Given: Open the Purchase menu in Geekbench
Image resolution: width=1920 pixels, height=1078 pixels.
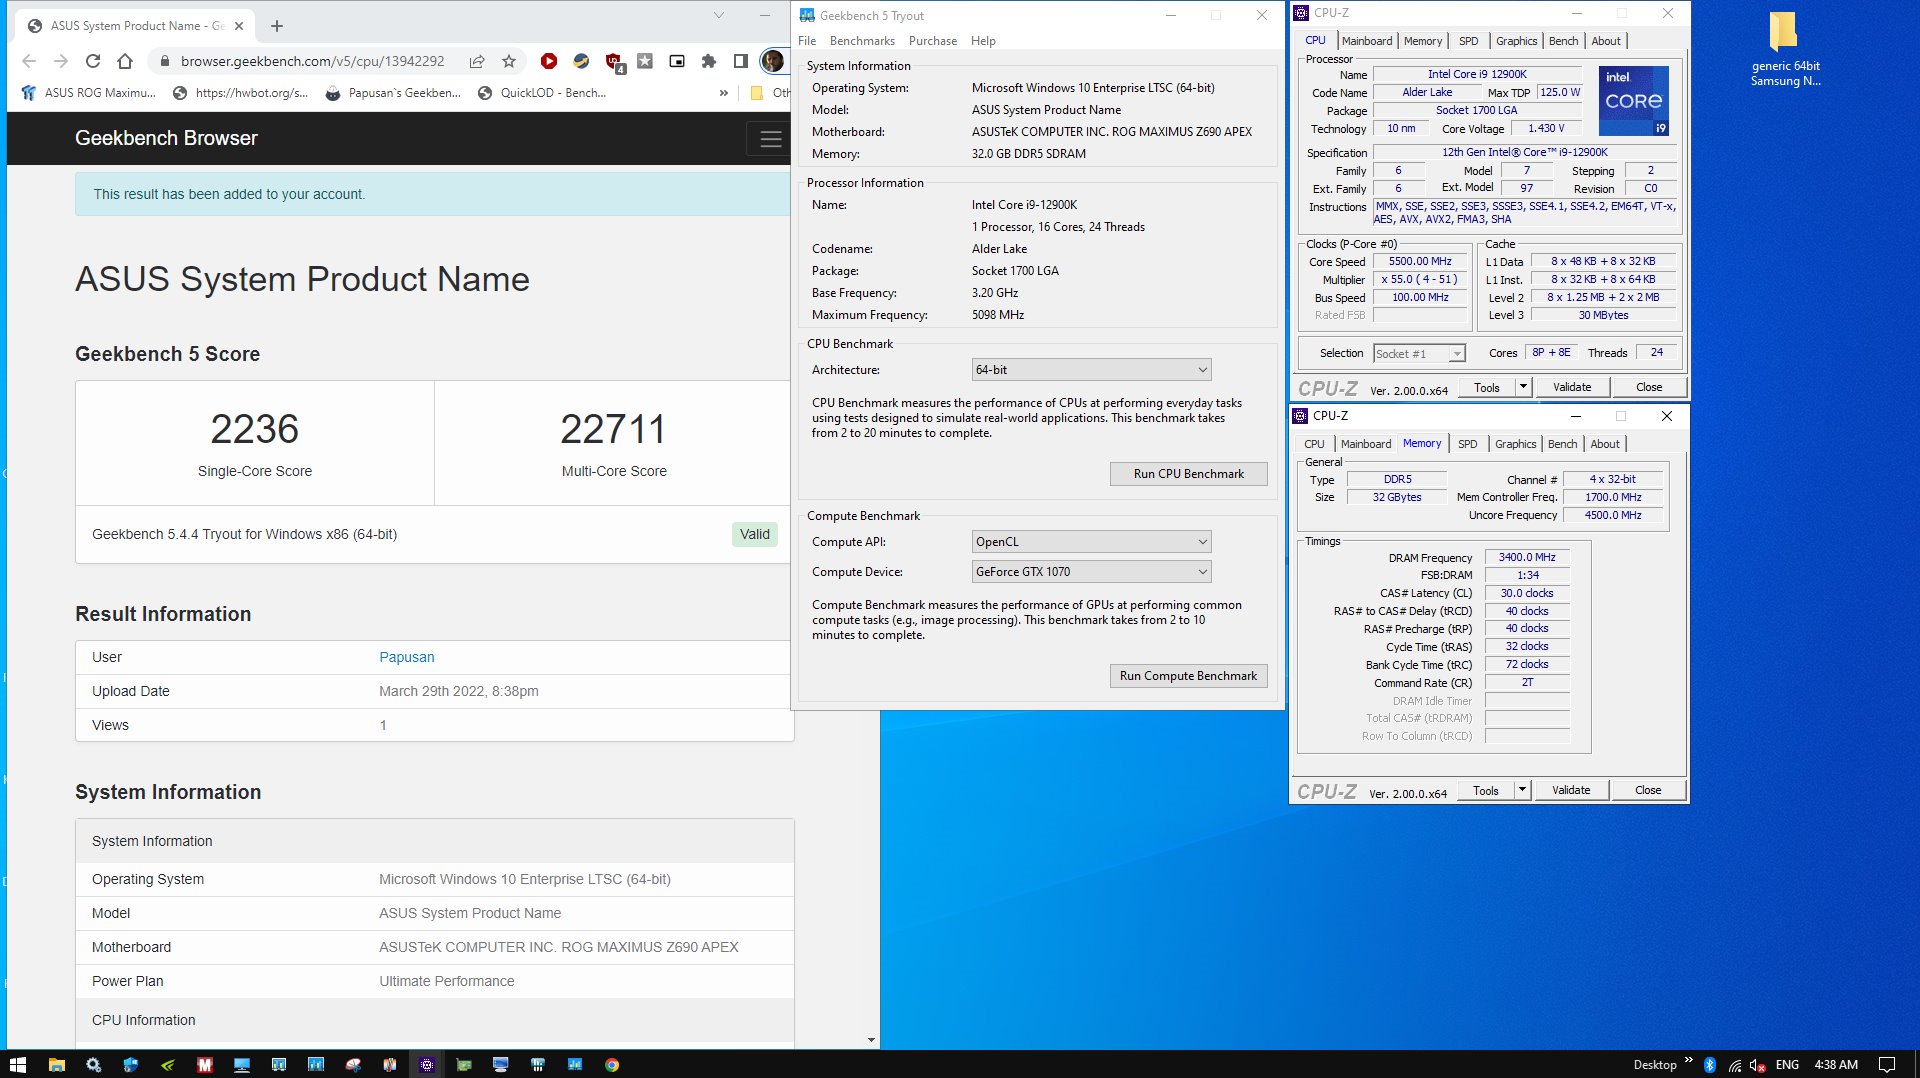Looking at the screenshot, I should [933, 41].
